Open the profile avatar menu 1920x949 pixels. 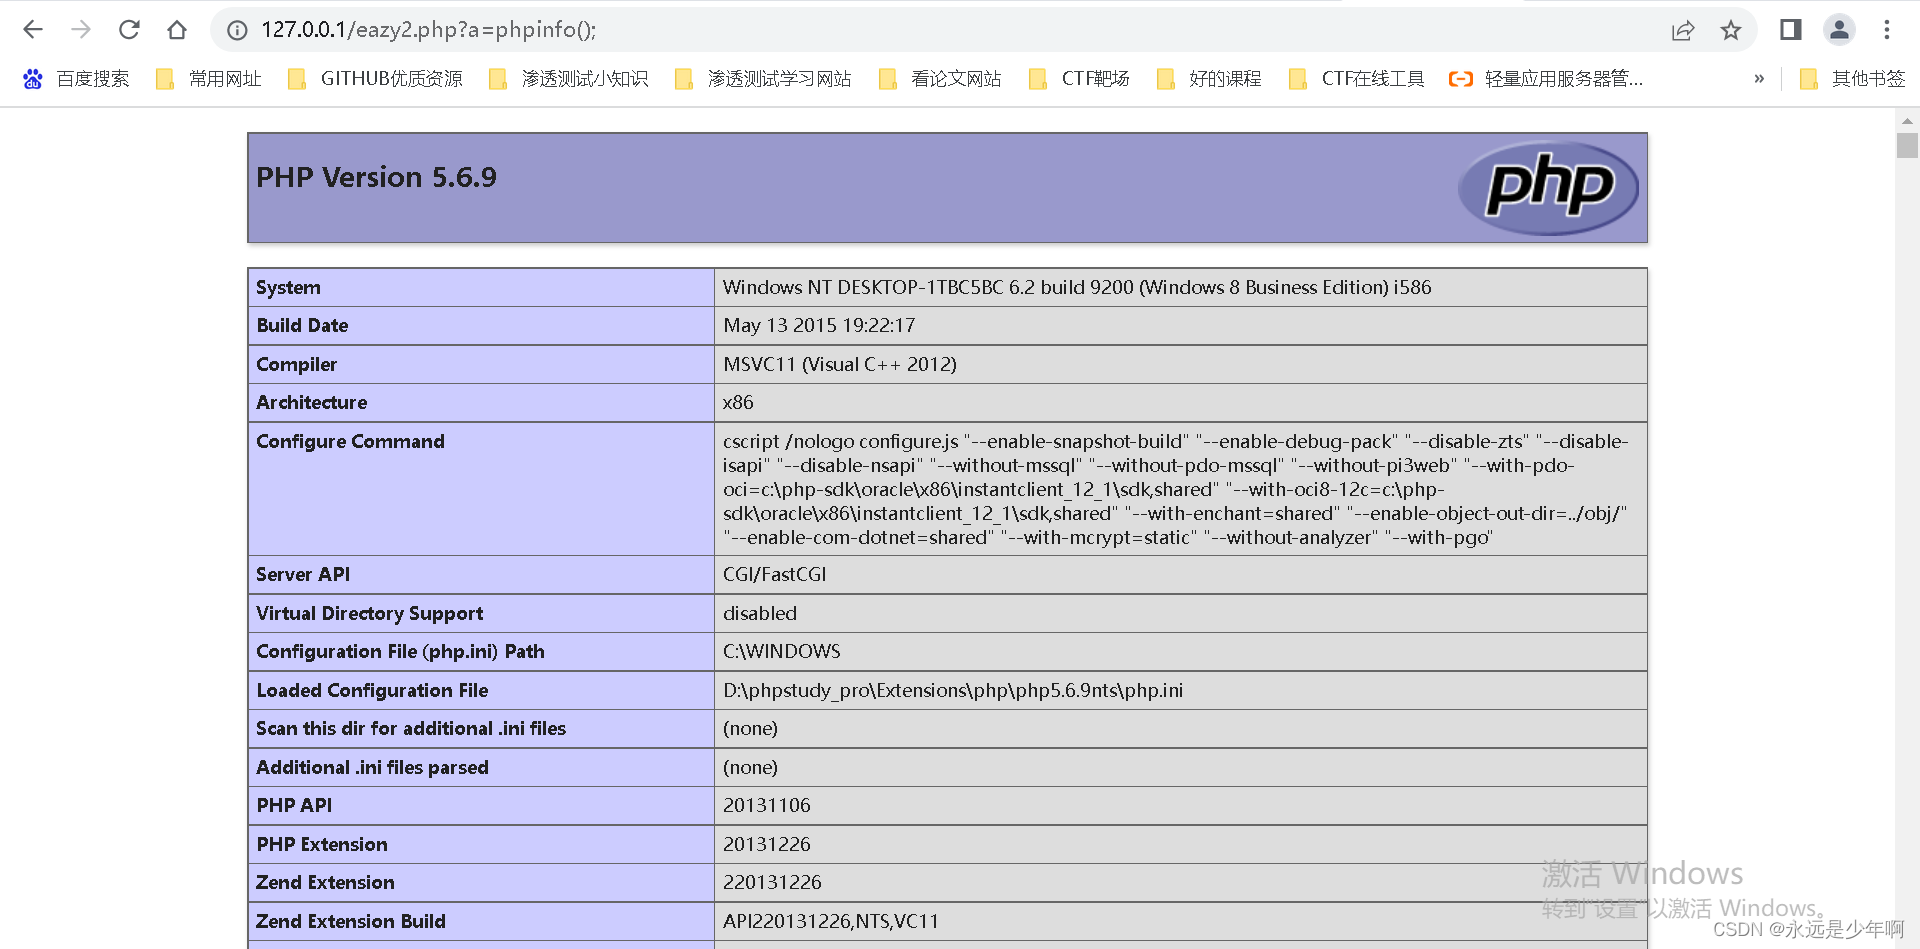point(1839,30)
